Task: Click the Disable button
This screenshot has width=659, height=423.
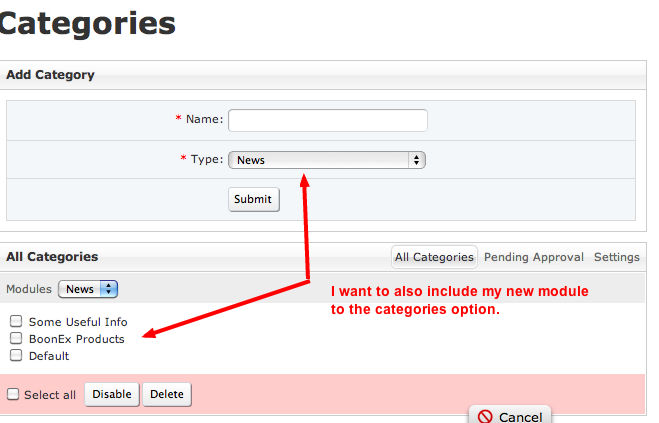Action: (112, 394)
